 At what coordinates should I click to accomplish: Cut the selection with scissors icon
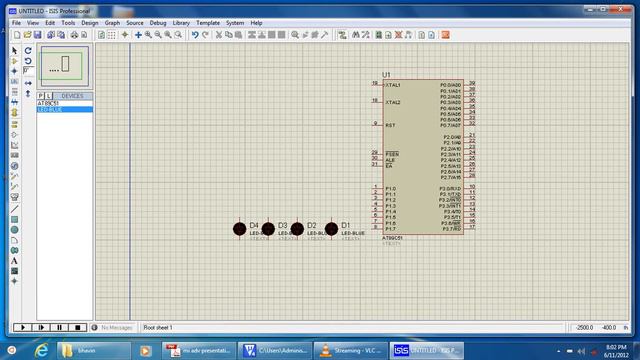(x=219, y=35)
